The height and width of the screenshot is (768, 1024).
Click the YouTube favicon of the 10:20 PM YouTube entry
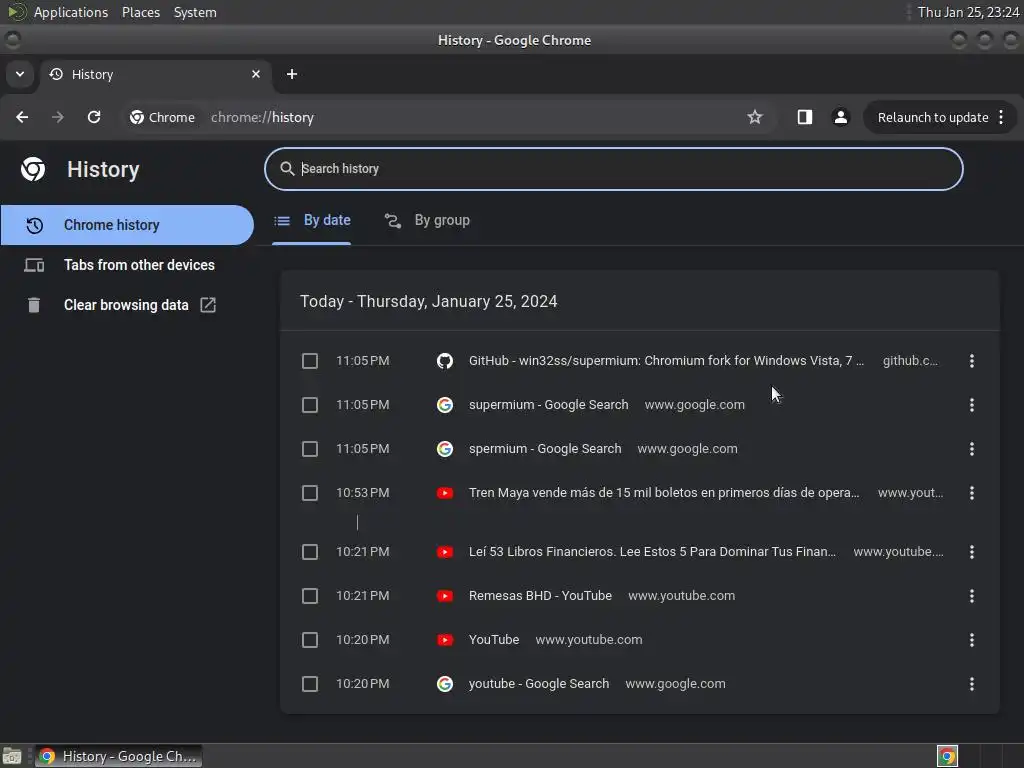point(445,640)
